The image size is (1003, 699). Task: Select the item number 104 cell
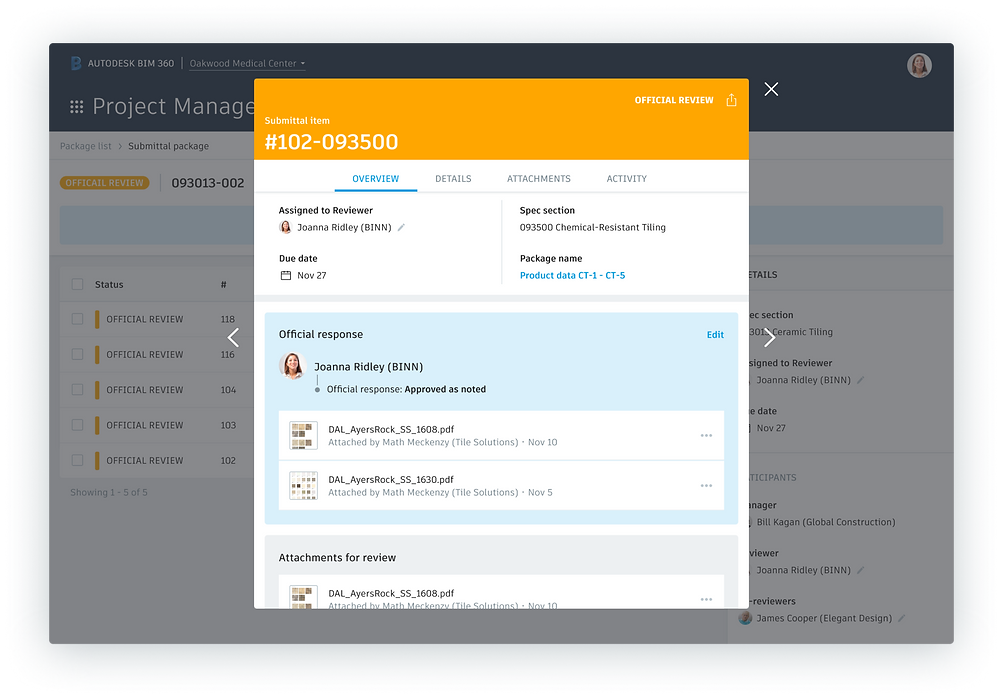[228, 389]
